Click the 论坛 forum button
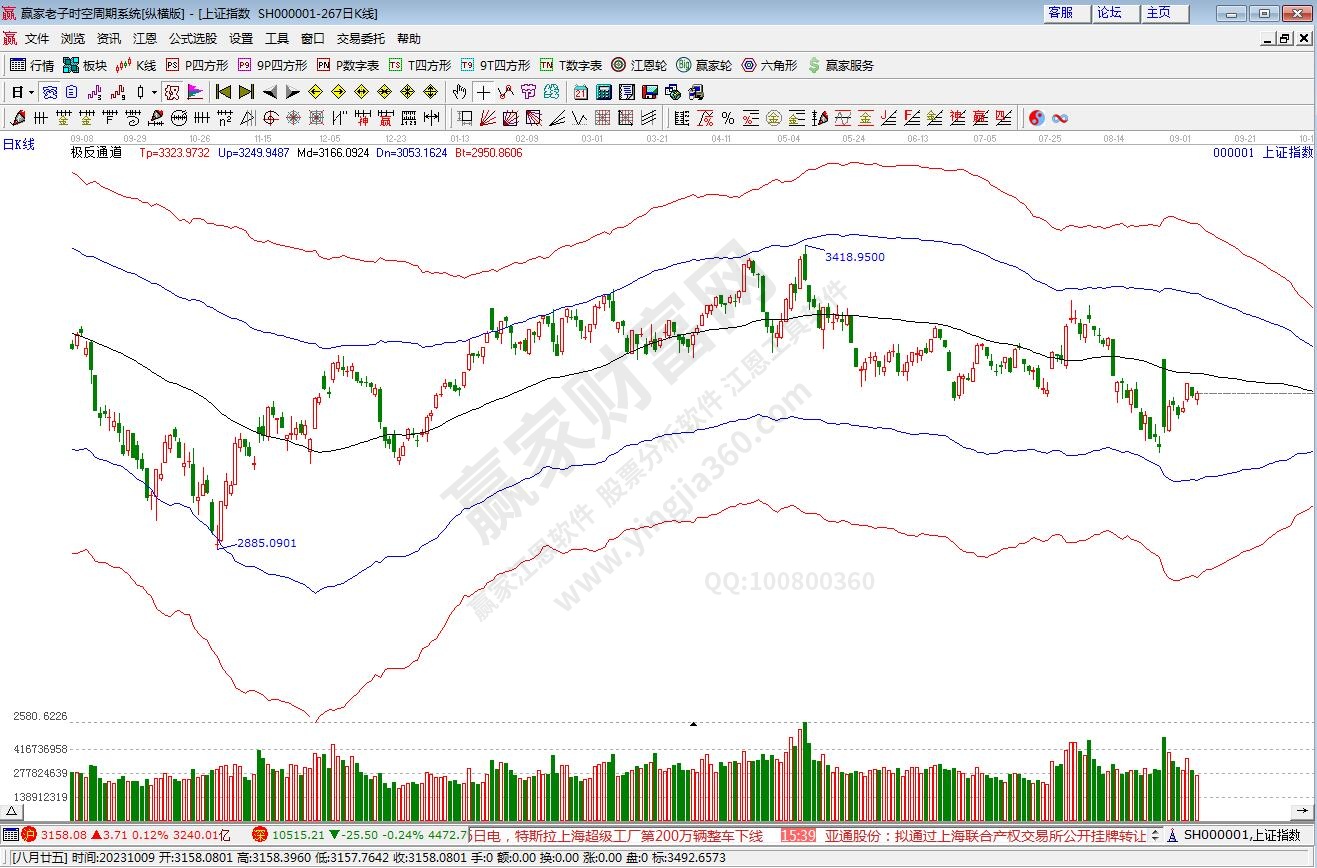 (1109, 13)
